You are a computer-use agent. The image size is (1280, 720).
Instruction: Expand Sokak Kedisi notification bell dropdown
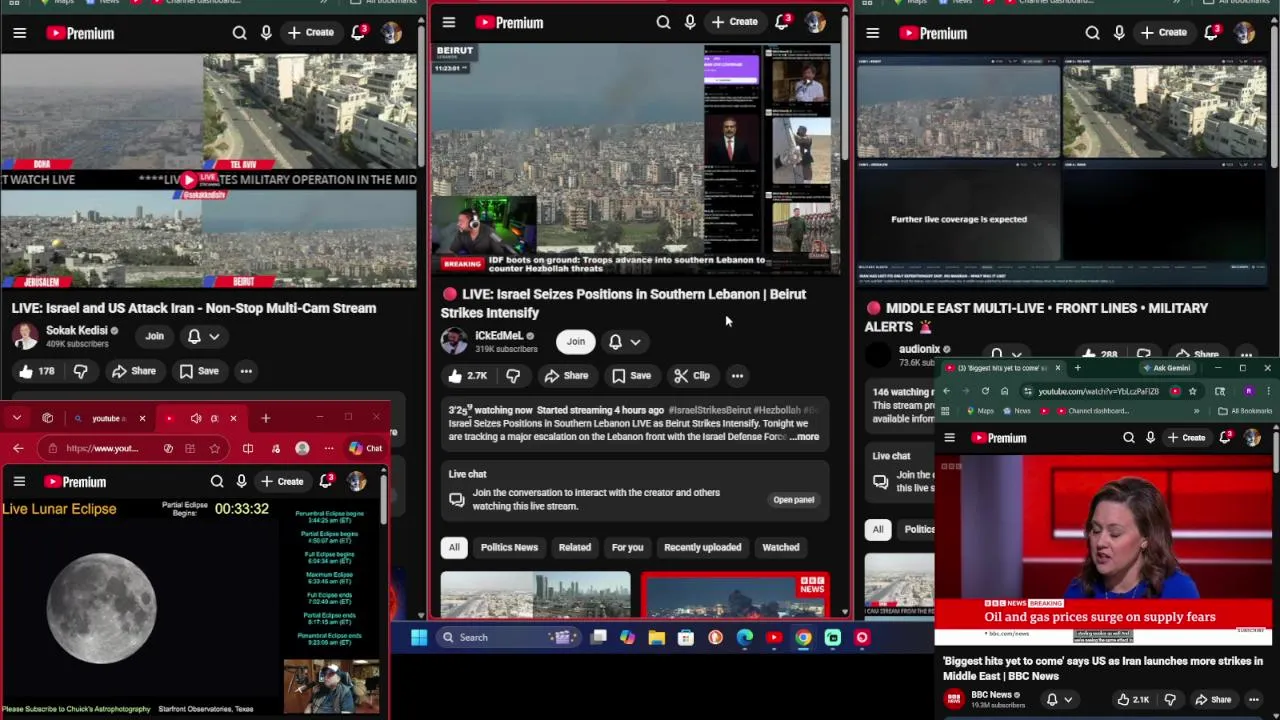[x=203, y=337]
